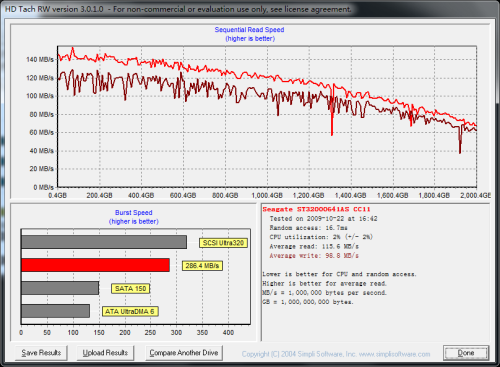Click the 300 tick on burst axis
500x367 pixels.
pyautogui.click(x=176, y=333)
